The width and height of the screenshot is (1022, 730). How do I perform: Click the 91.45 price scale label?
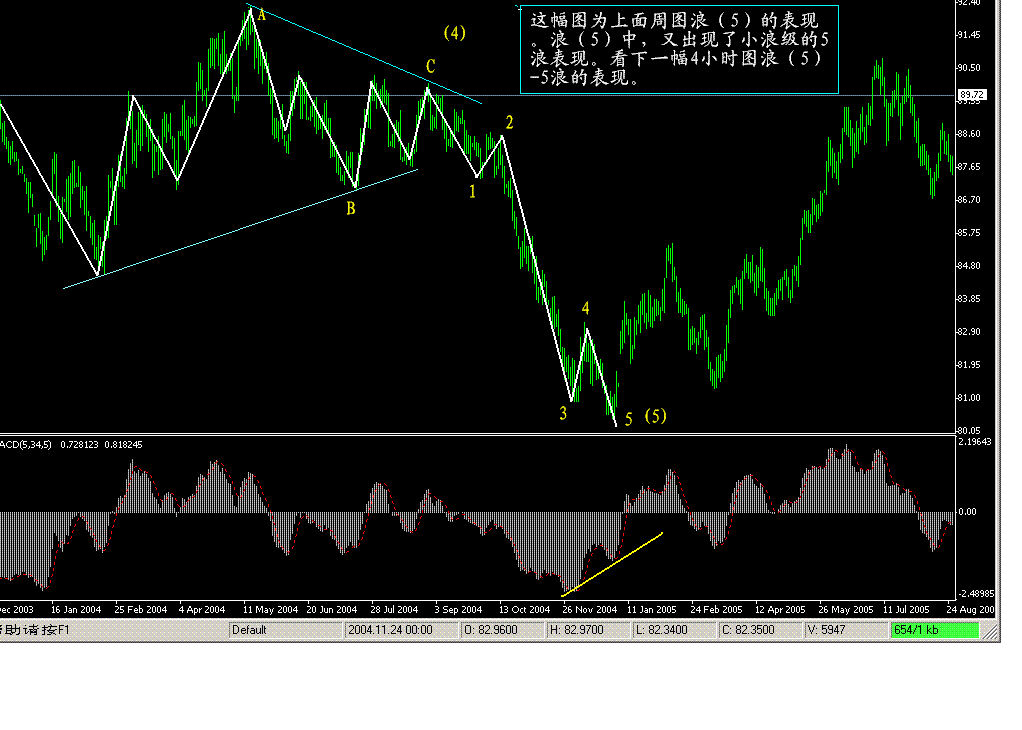click(x=969, y=35)
